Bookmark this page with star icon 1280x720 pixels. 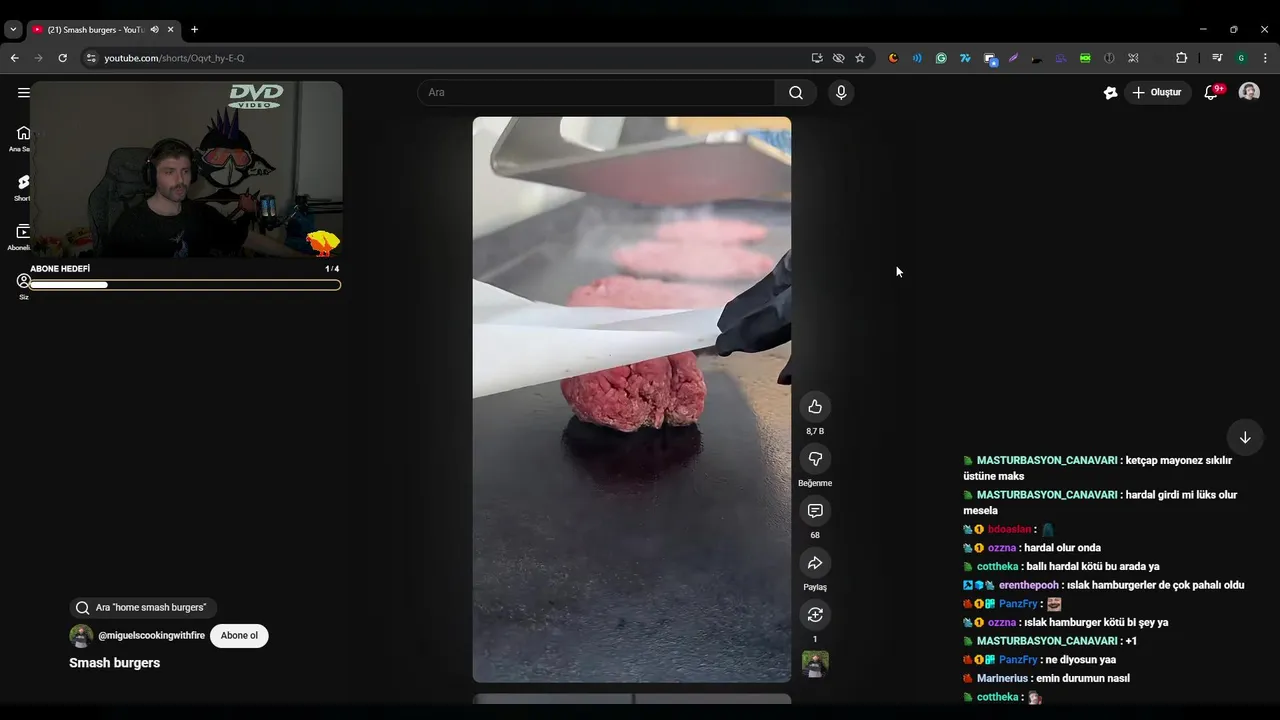[x=860, y=58]
